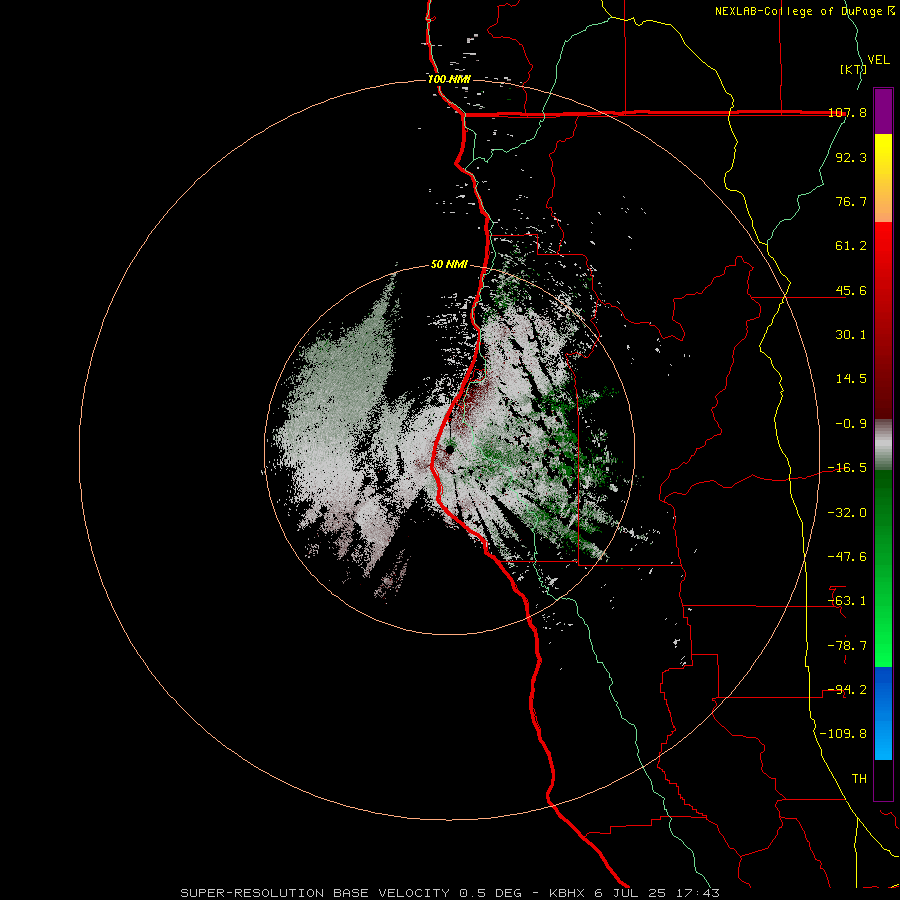900x900 pixels.
Task: Pick the yellow-orange segment of velocity scale
Action: coord(883,178)
